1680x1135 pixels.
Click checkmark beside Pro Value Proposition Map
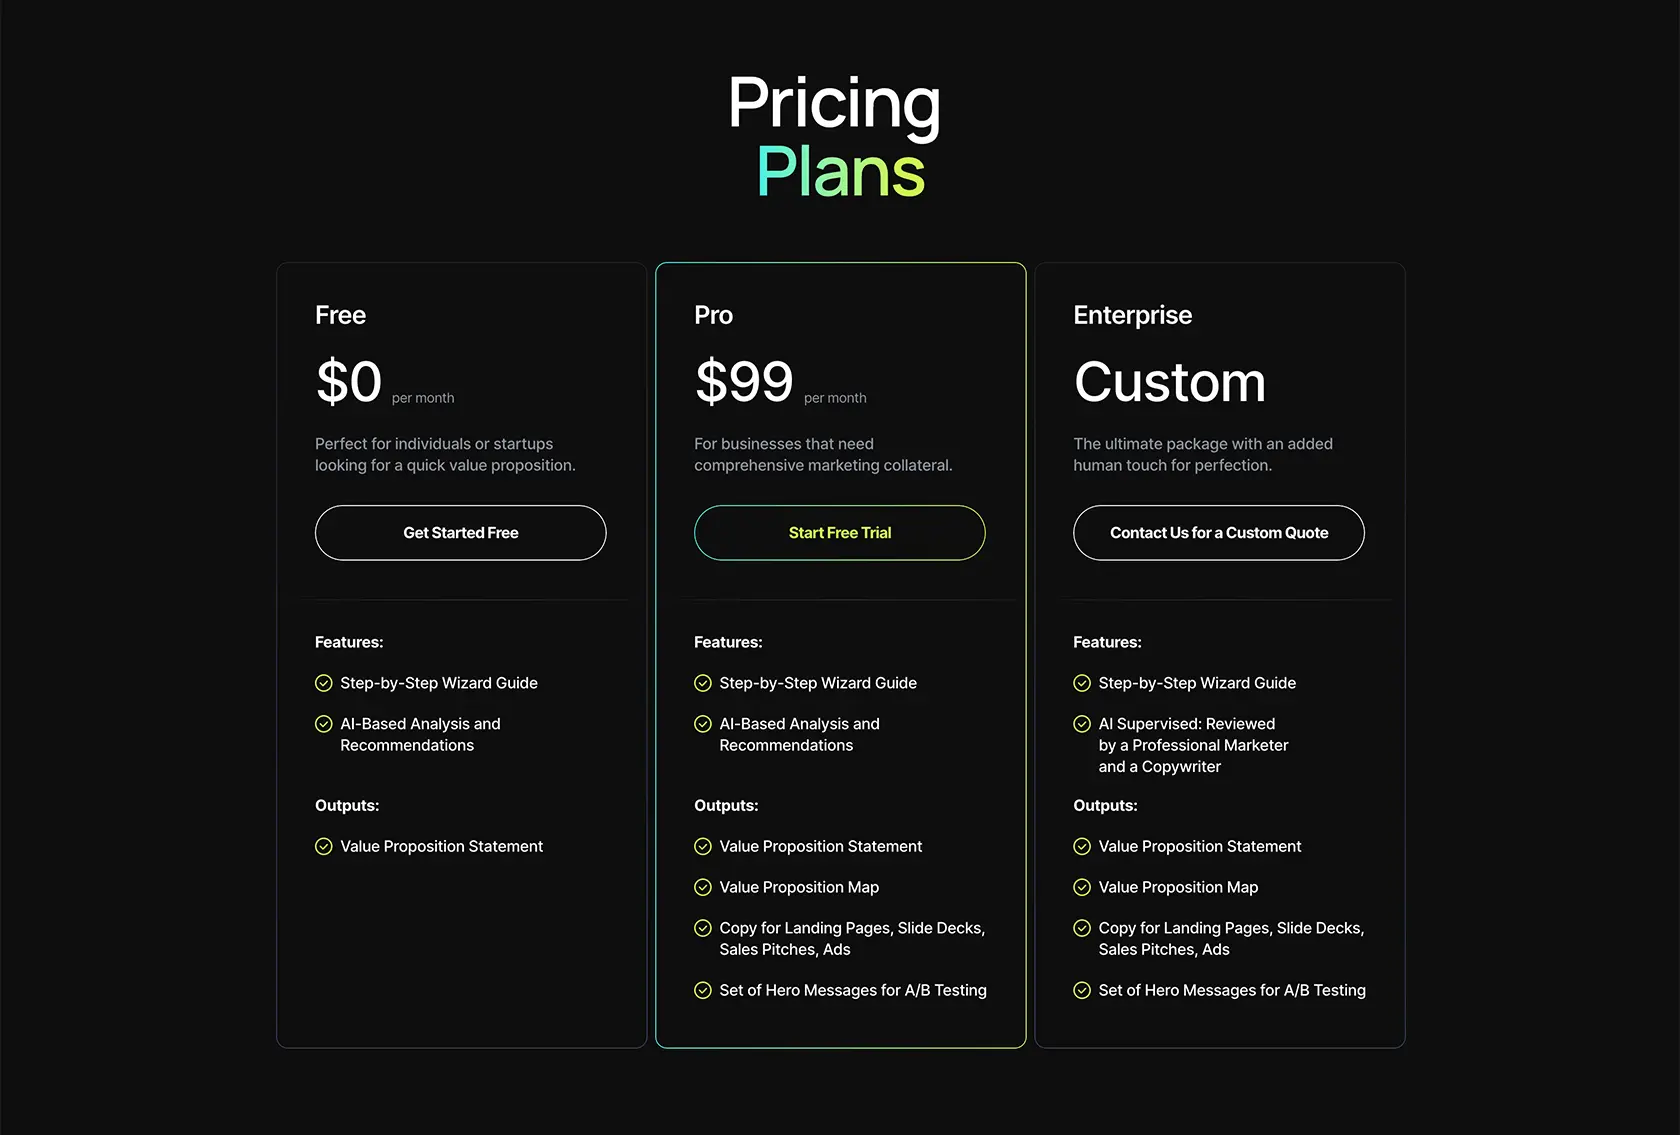[x=703, y=887]
